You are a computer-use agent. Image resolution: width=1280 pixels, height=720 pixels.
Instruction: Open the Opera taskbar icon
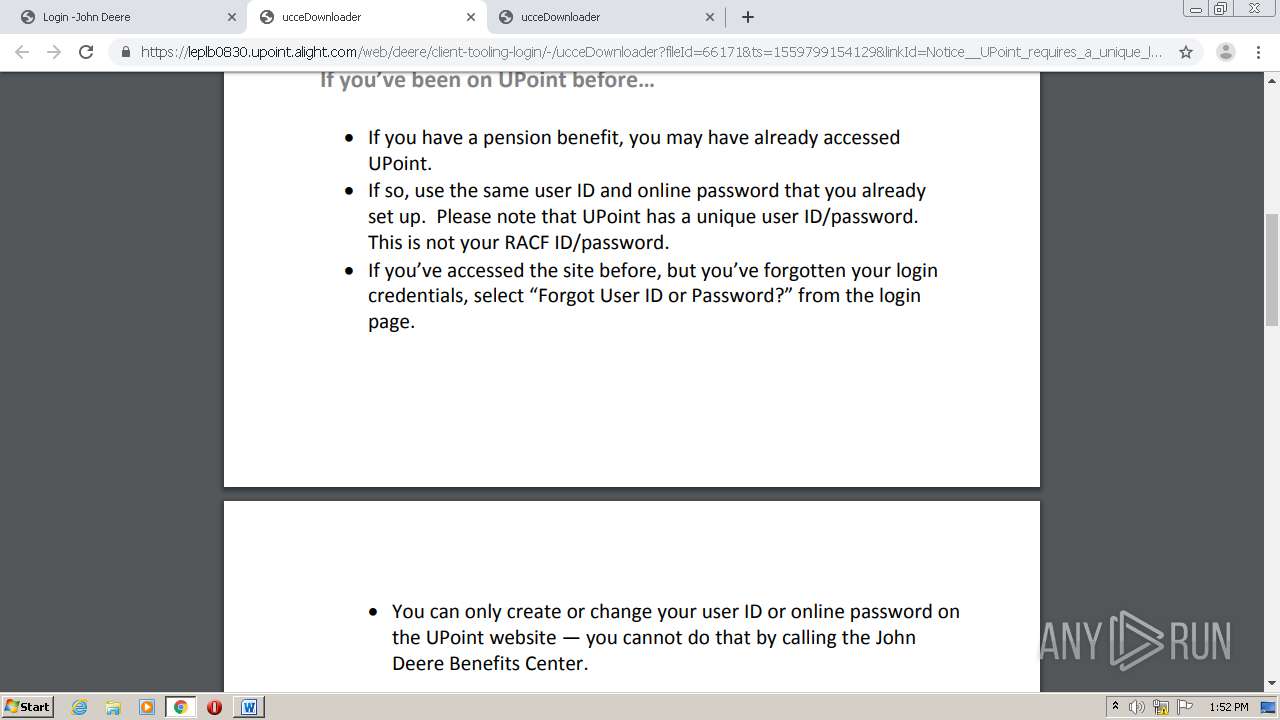214,707
